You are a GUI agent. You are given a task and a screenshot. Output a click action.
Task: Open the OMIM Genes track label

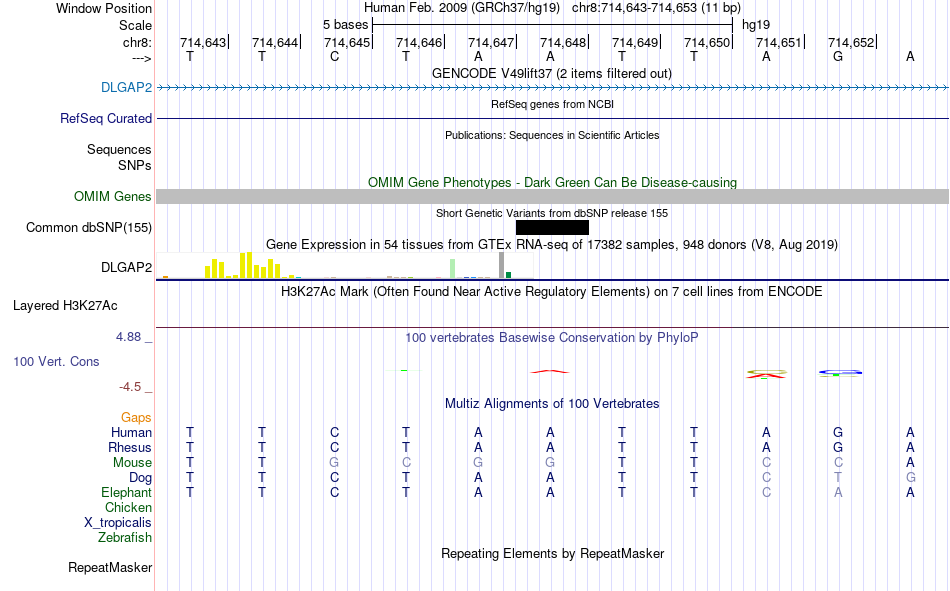click(112, 196)
